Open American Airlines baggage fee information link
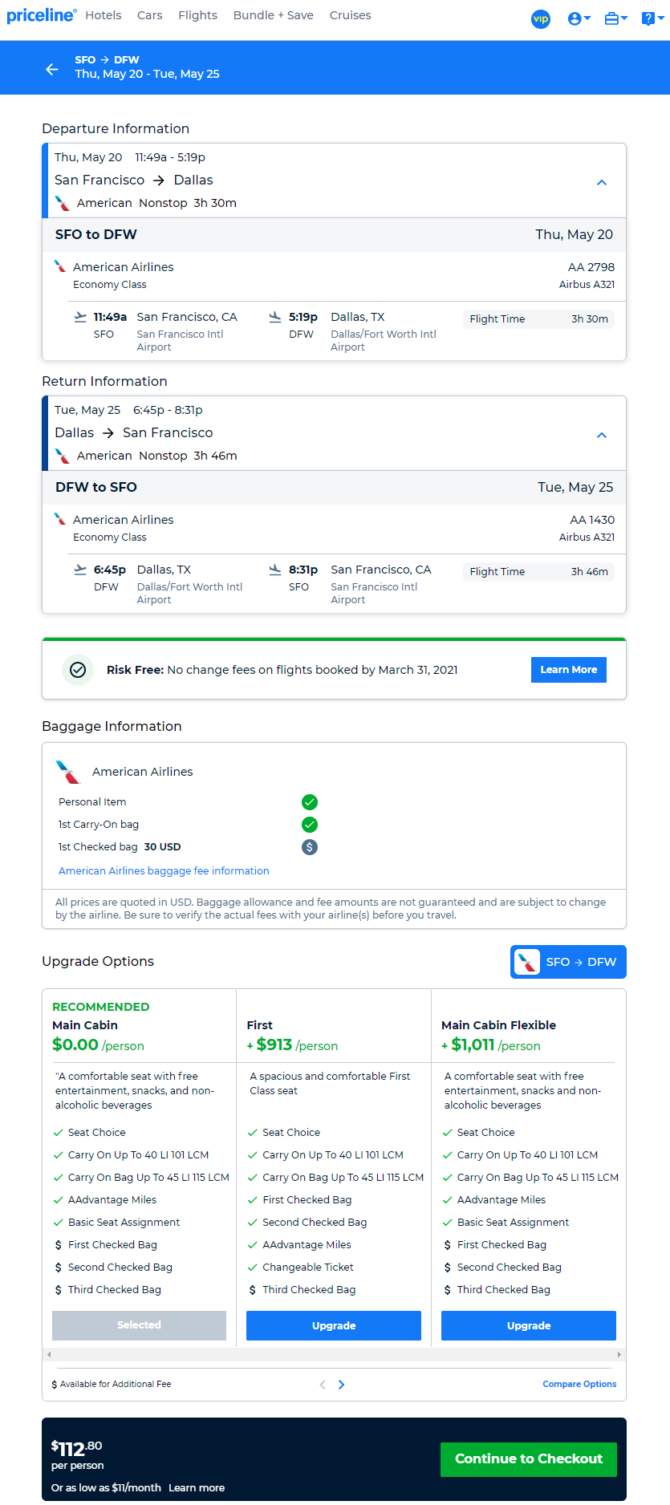Viewport: 670px width, 1505px height. (164, 871)
